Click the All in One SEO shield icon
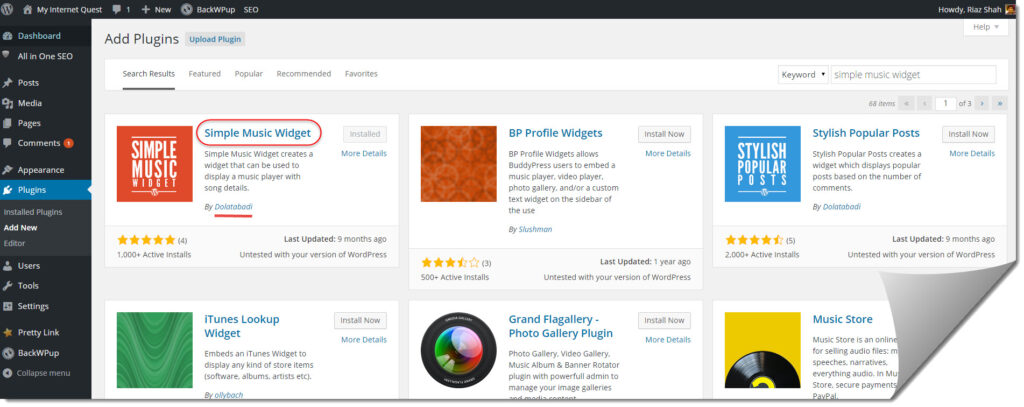This screenshot has height=407, width=1024. 7,56
